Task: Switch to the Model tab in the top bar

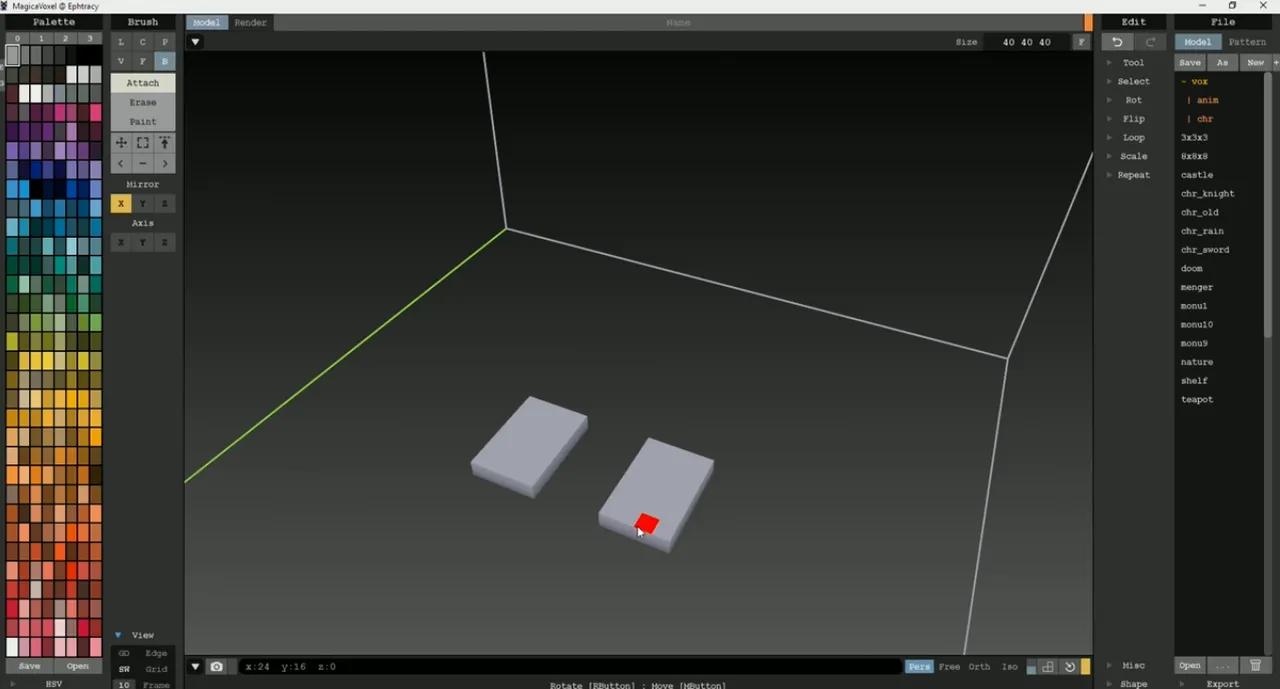Action: pos(207,22)
